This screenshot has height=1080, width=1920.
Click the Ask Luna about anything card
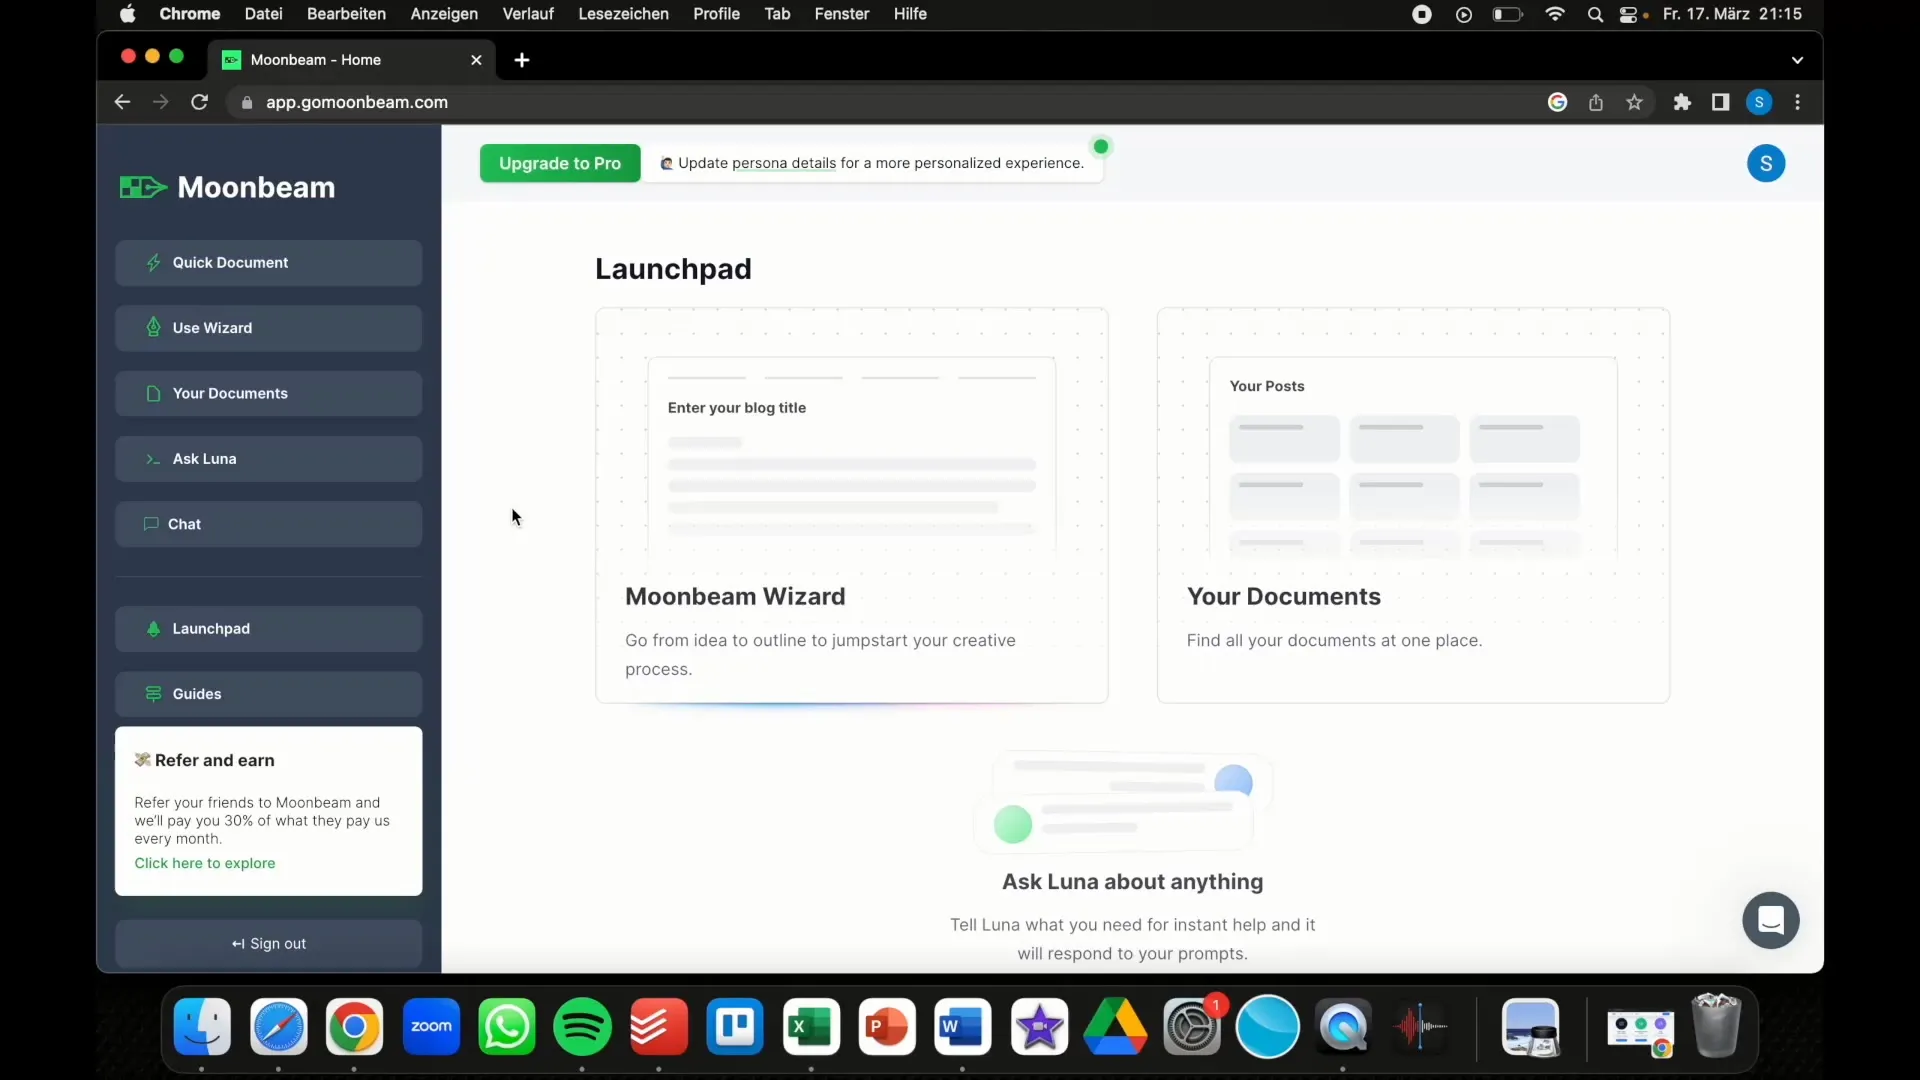pos(1131,857)
